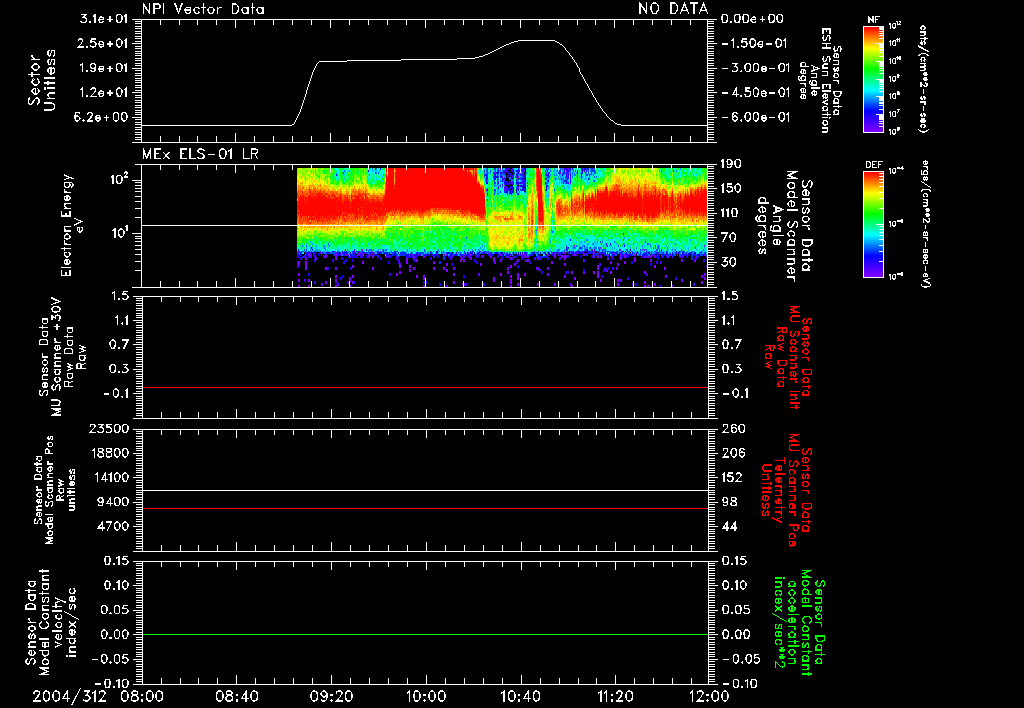This screenshot has height=708, width=1024.
Task: Select the red "MU Scanner Pos Telemetry" title
Action: click(x=786, y=490)
